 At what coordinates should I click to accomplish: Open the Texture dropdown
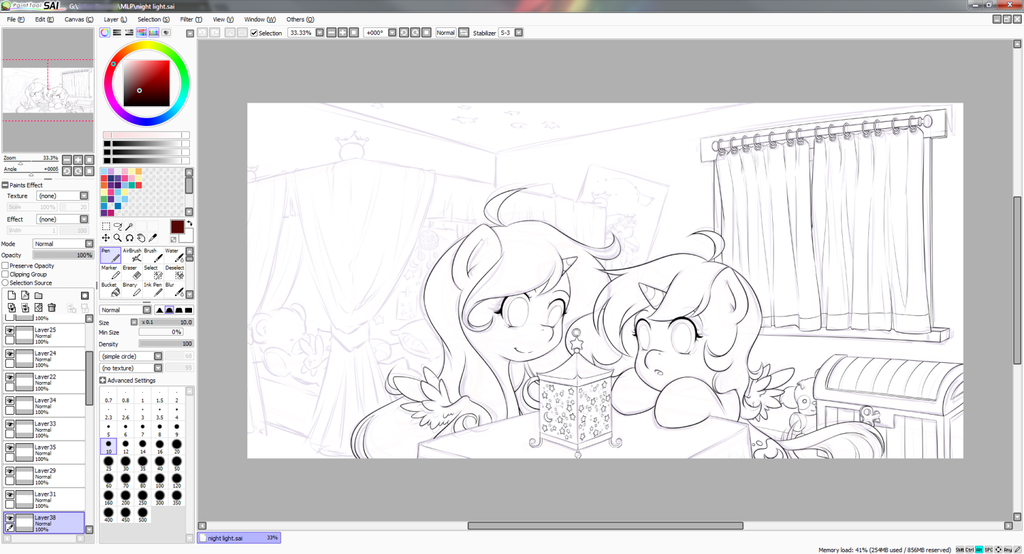point(63,196)
